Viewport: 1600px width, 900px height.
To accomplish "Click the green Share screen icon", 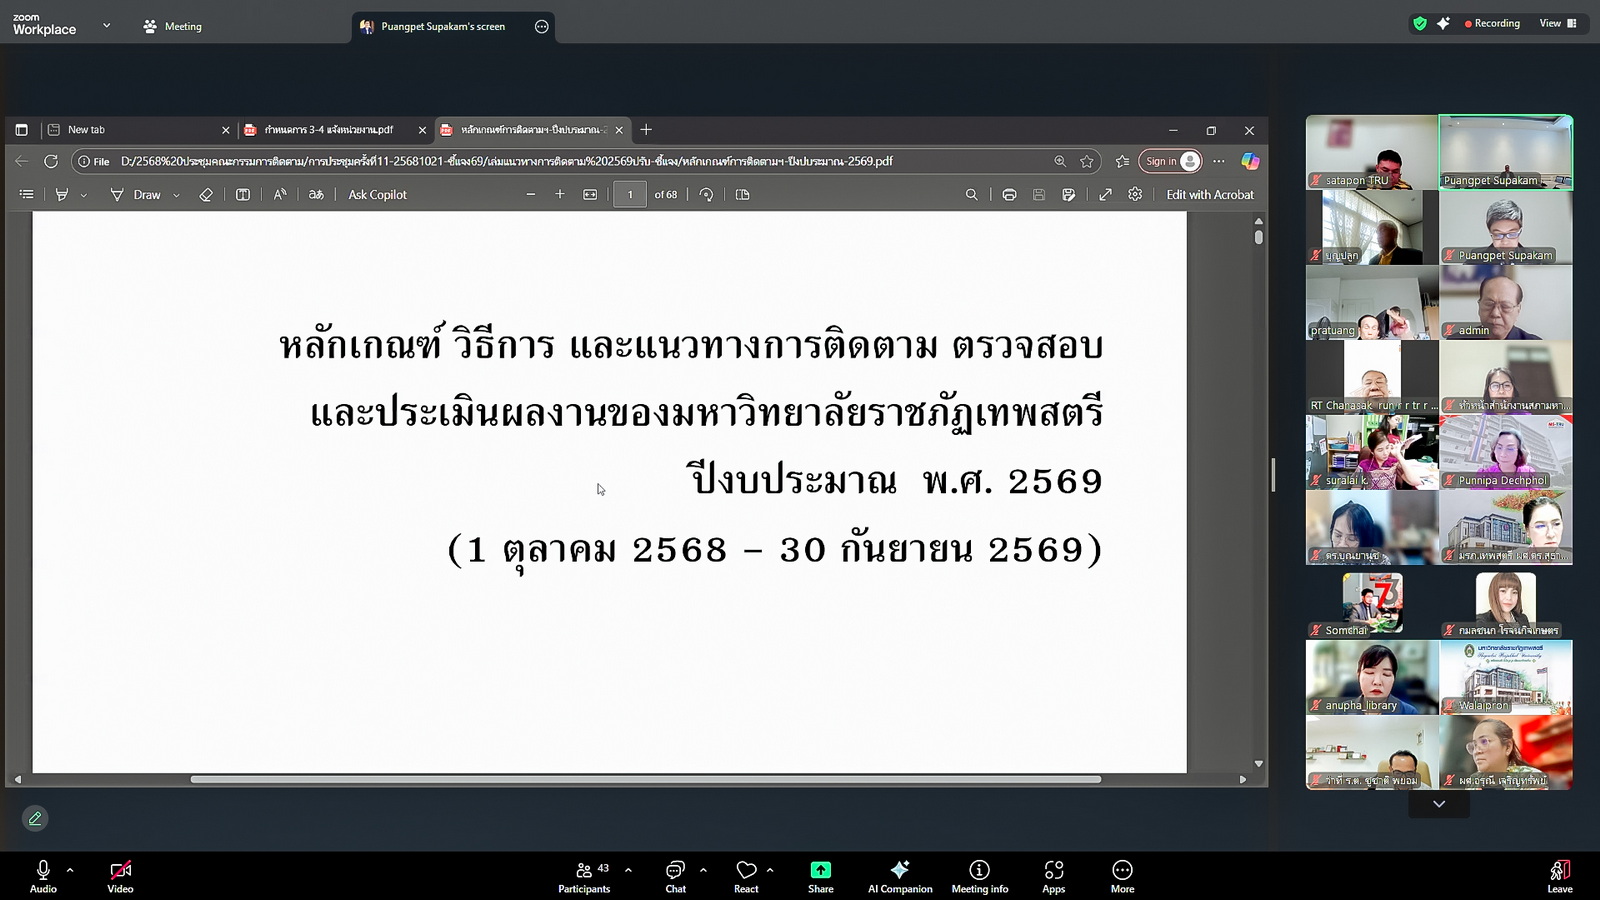I will tap(820, 870).
